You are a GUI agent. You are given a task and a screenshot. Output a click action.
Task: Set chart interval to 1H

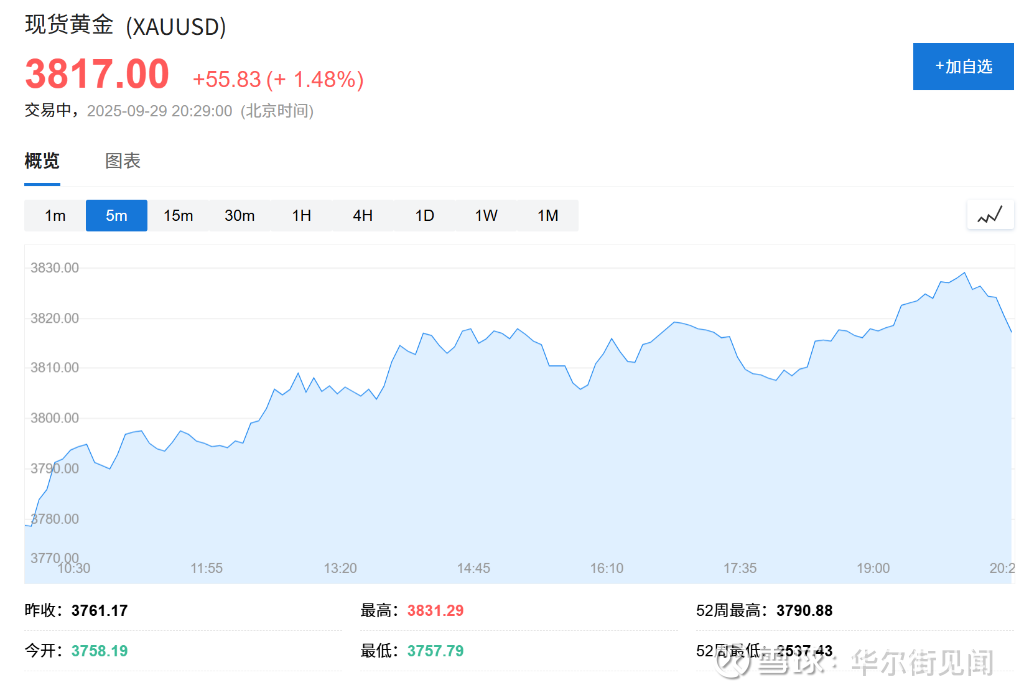click(x=302, y=216)
